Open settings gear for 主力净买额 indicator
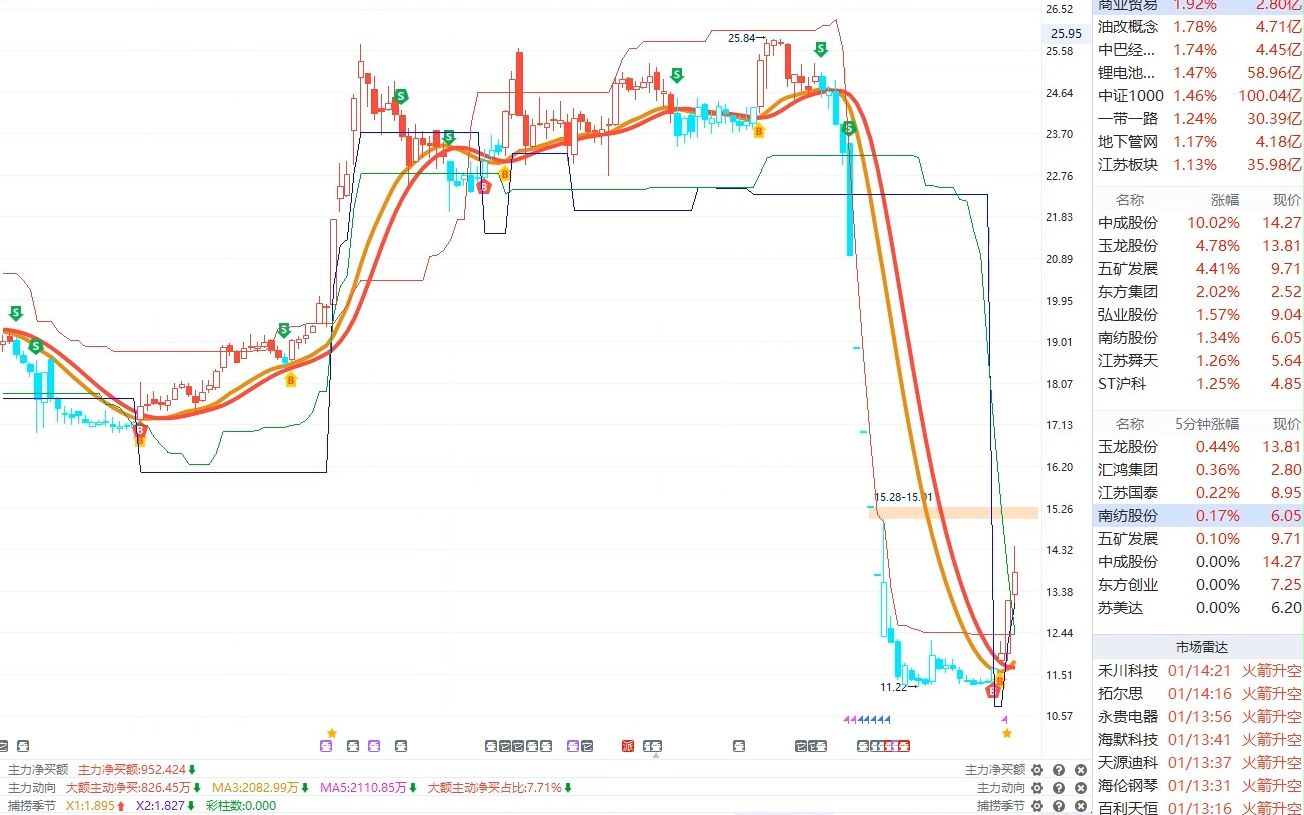 [1037, 770]
